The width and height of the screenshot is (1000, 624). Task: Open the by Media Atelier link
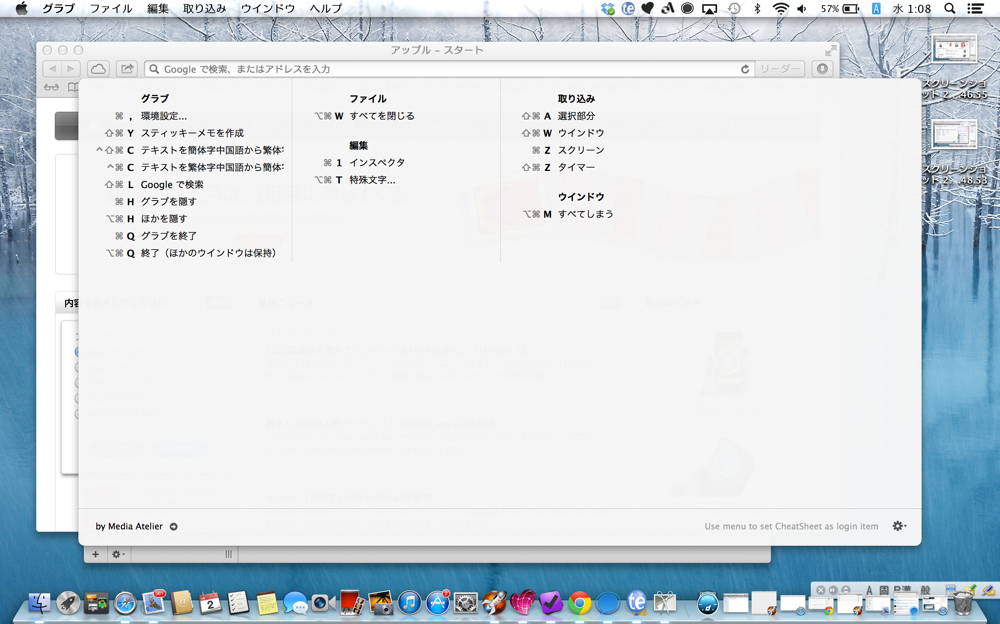click(136, 526)
